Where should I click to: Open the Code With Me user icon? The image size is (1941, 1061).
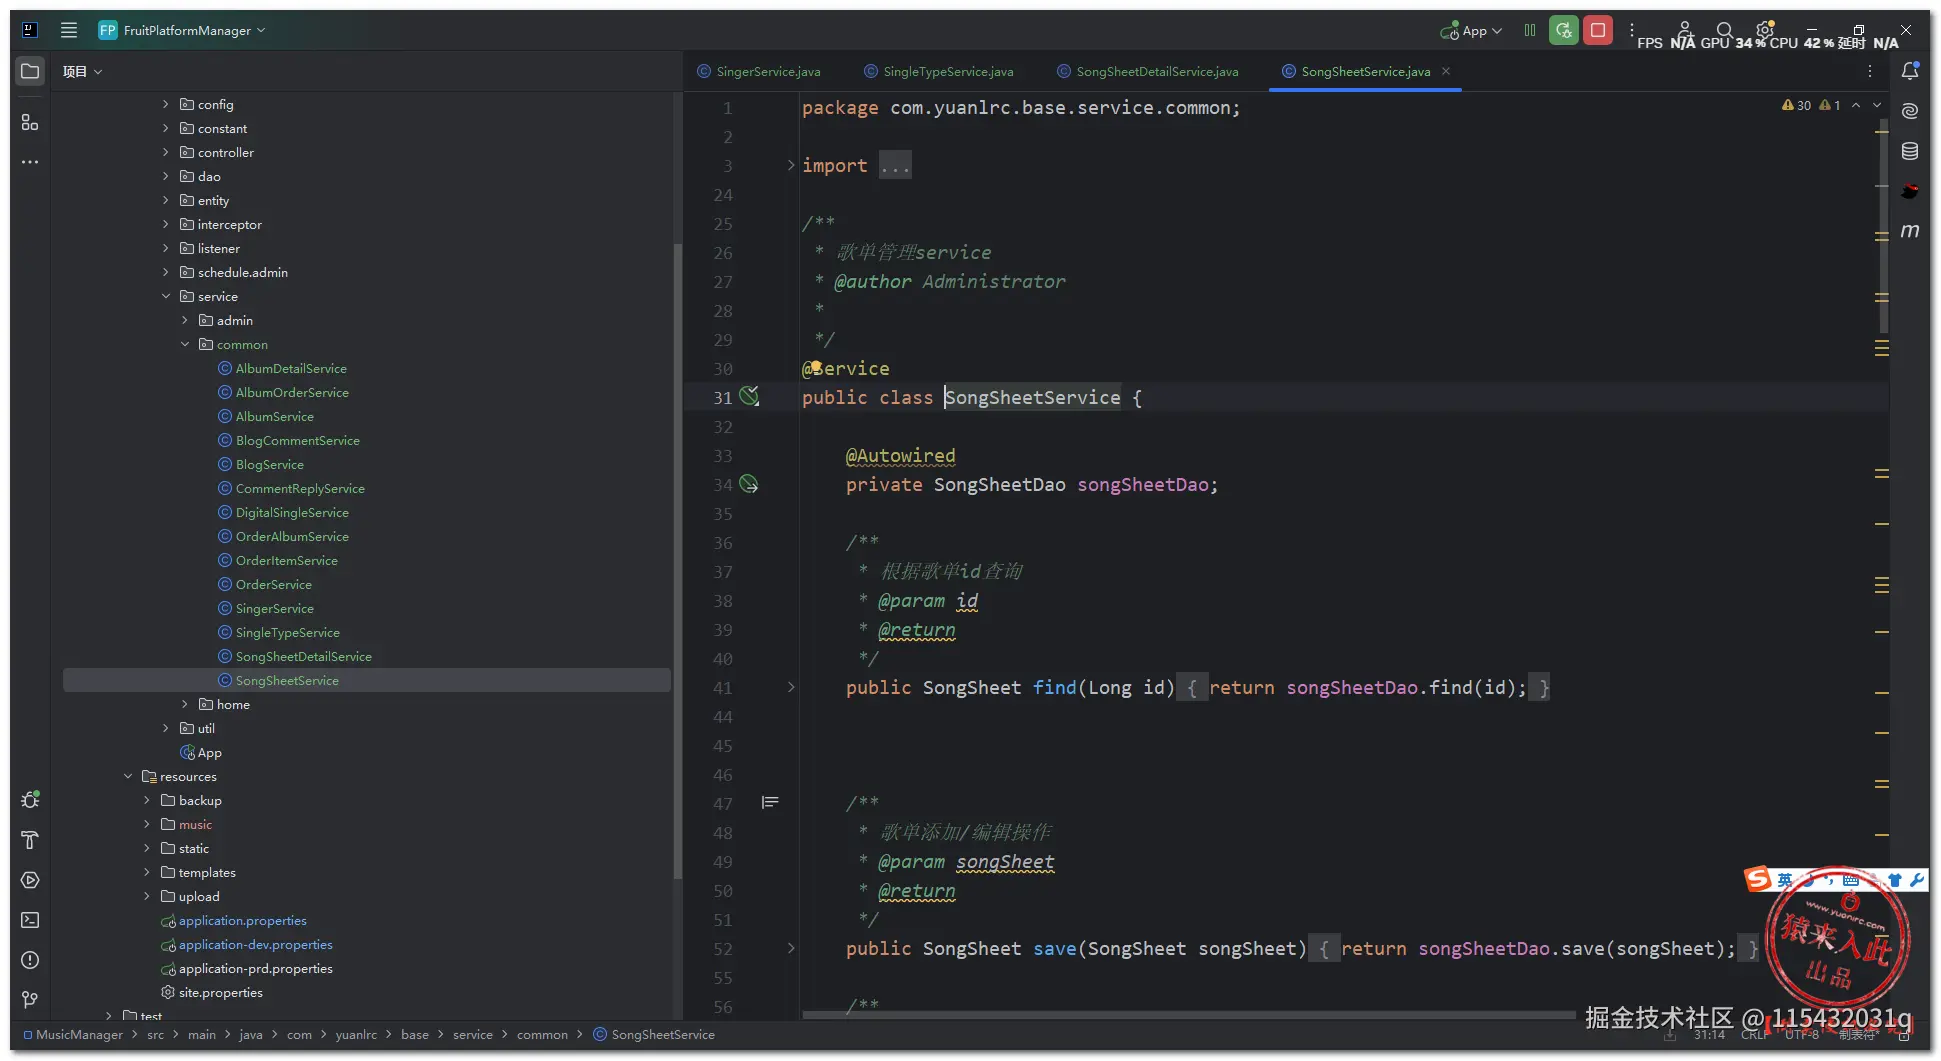point(1685,30)
